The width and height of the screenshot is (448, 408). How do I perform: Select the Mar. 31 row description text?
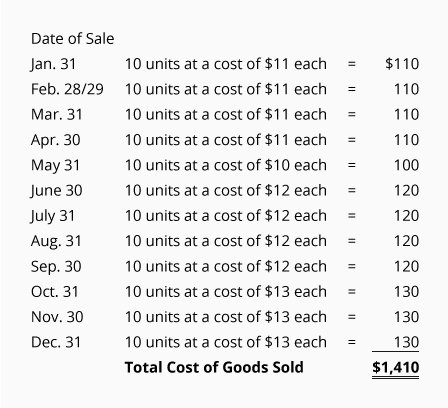[x=226, y=115]
